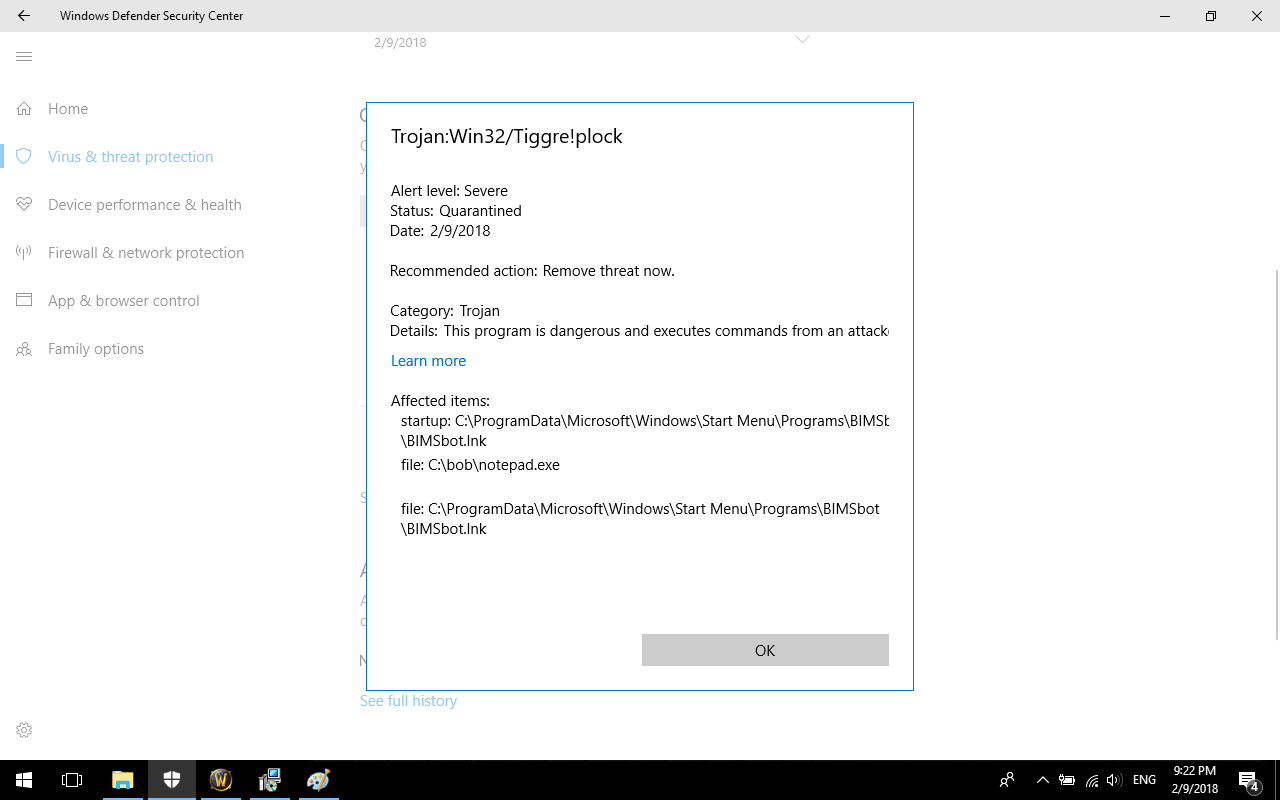This screenshot has width=1280, height=800.
Task: Open See full history link
Action: click(x=408, y=701)
